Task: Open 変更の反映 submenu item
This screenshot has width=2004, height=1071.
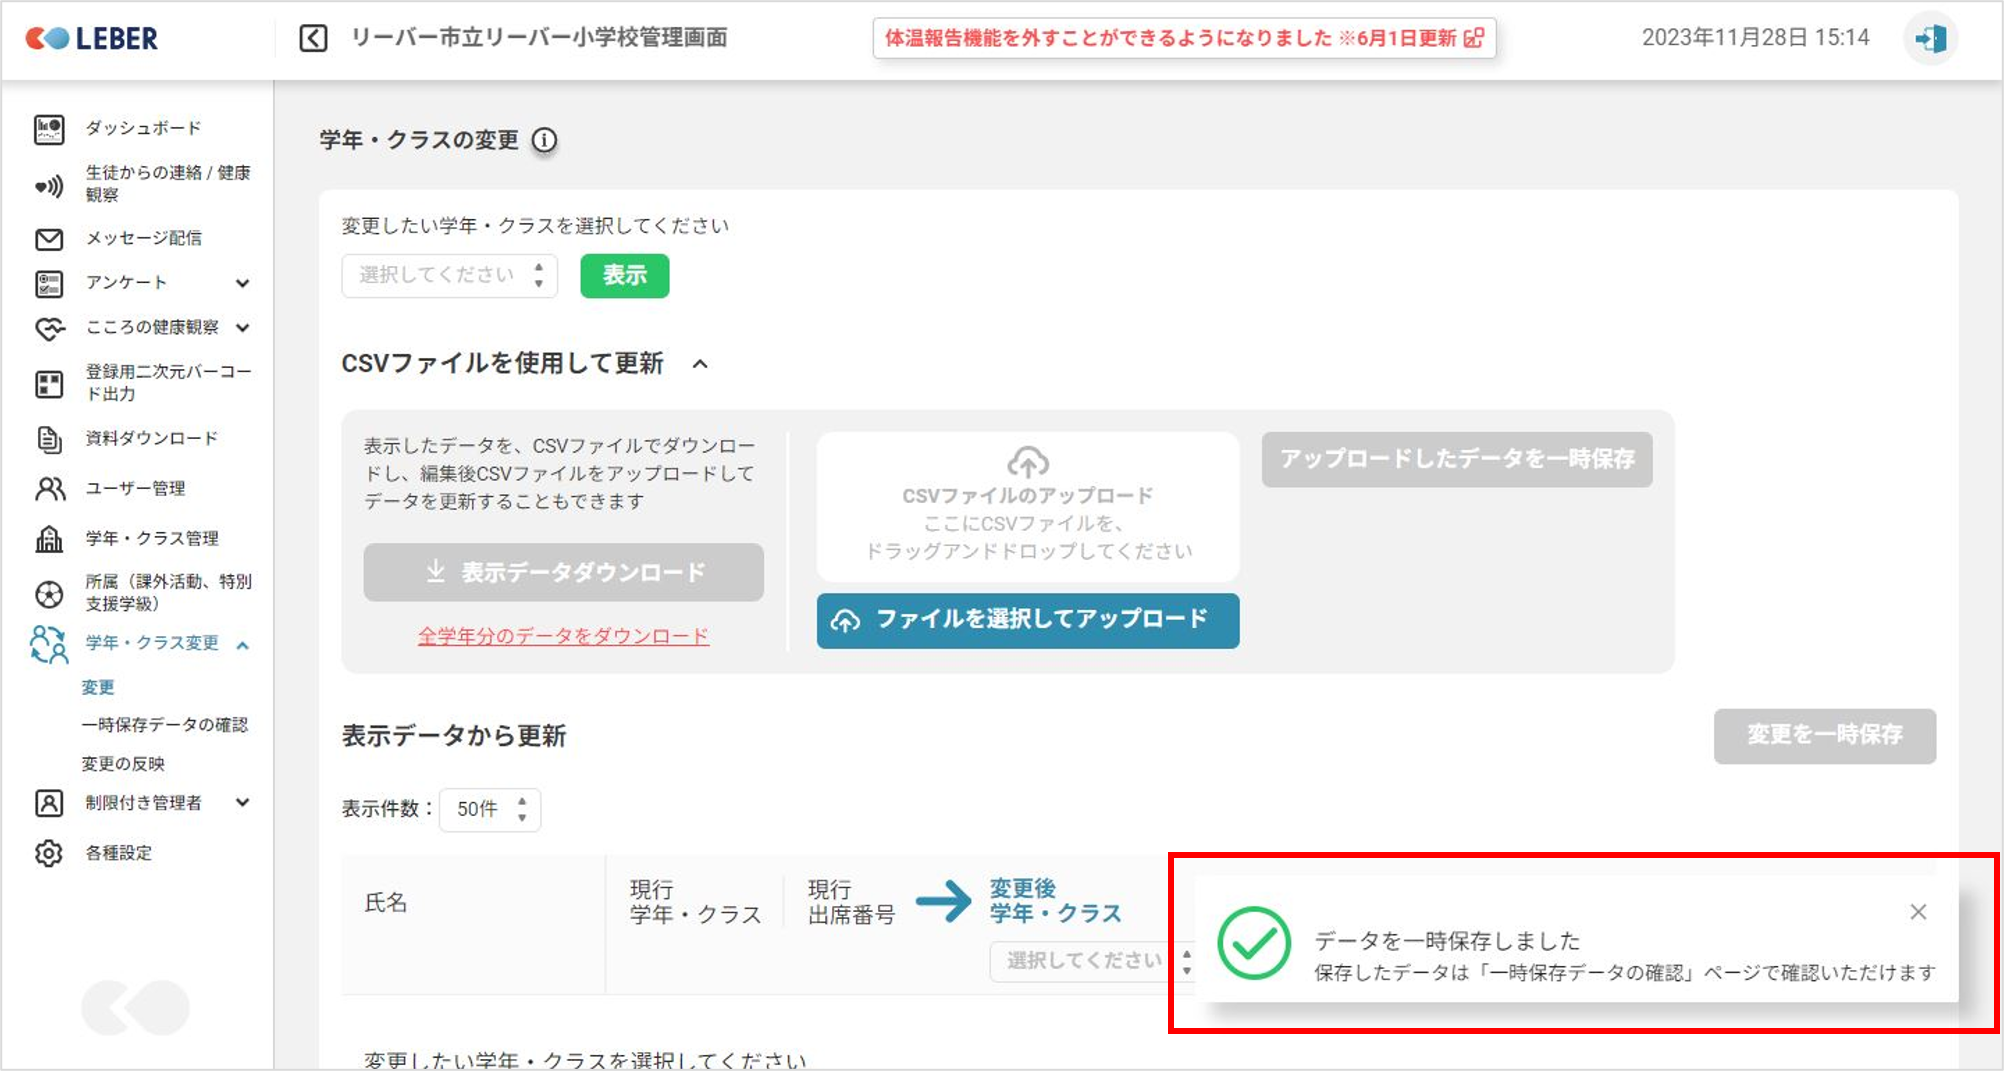Action: pos(123,764)
